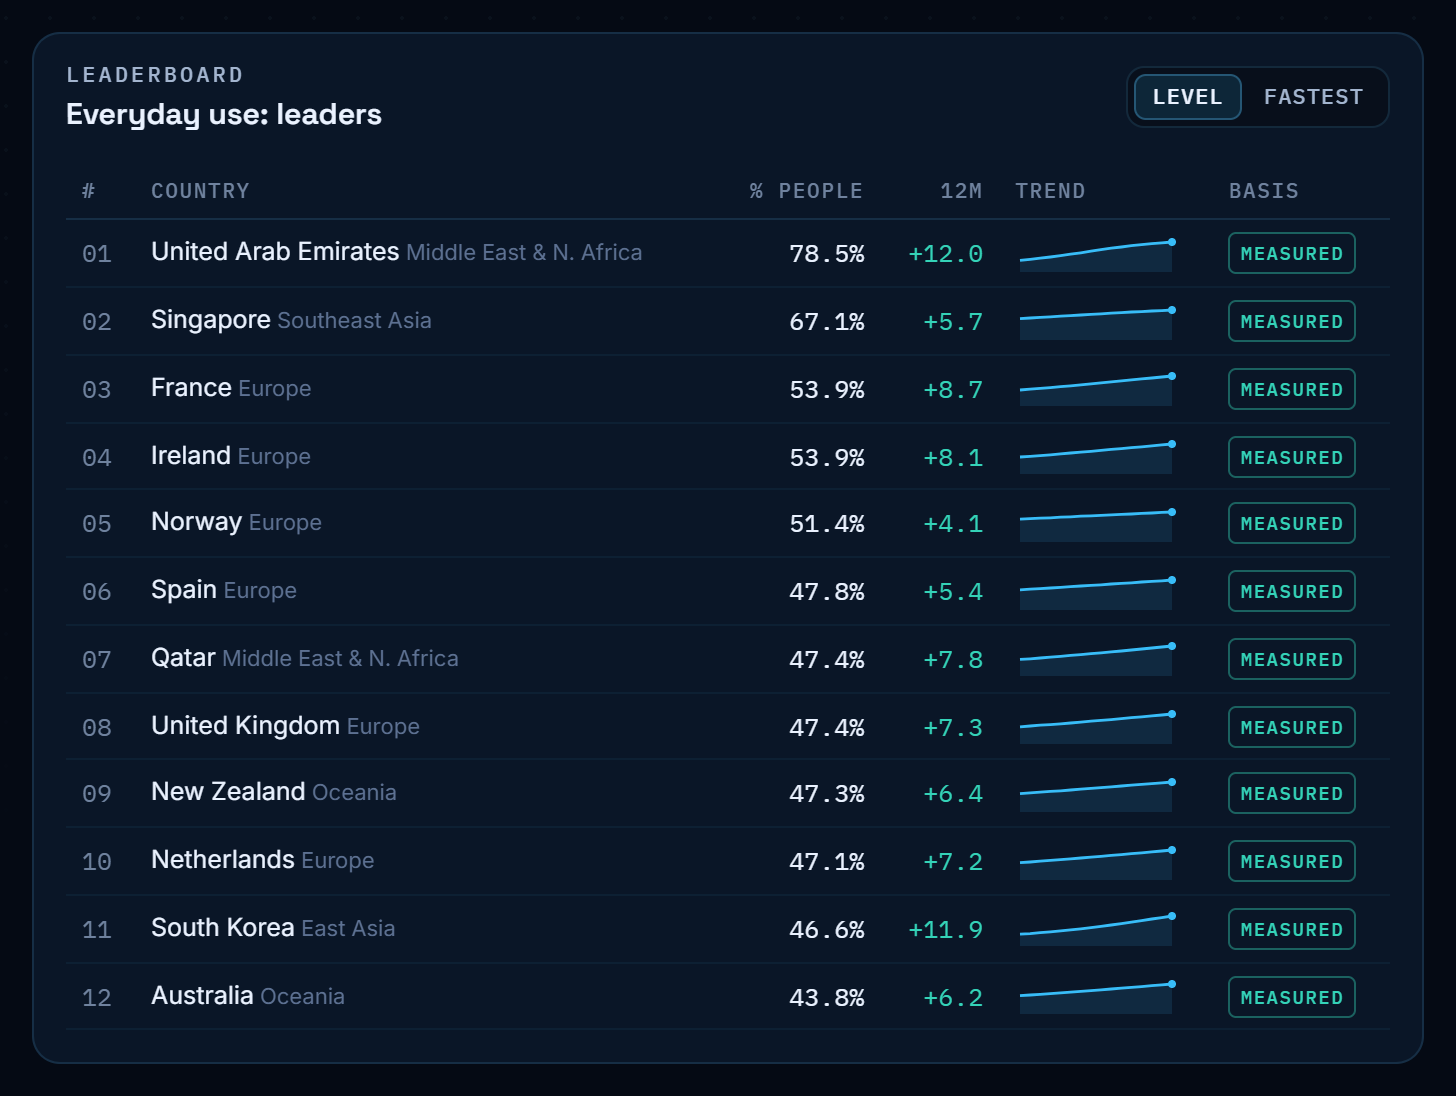1456x1096 pixels.
Task: Select the United Kingdom country name
Action: [245, 726]
